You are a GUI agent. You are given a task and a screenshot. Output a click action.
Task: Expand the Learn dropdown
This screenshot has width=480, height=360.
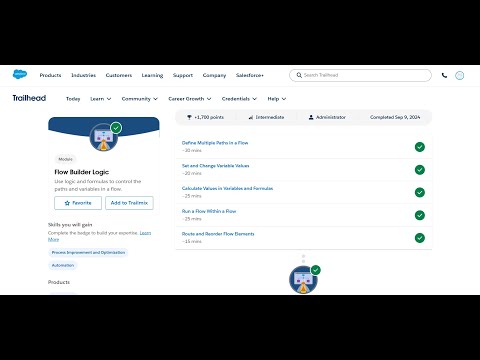(100, 99)
